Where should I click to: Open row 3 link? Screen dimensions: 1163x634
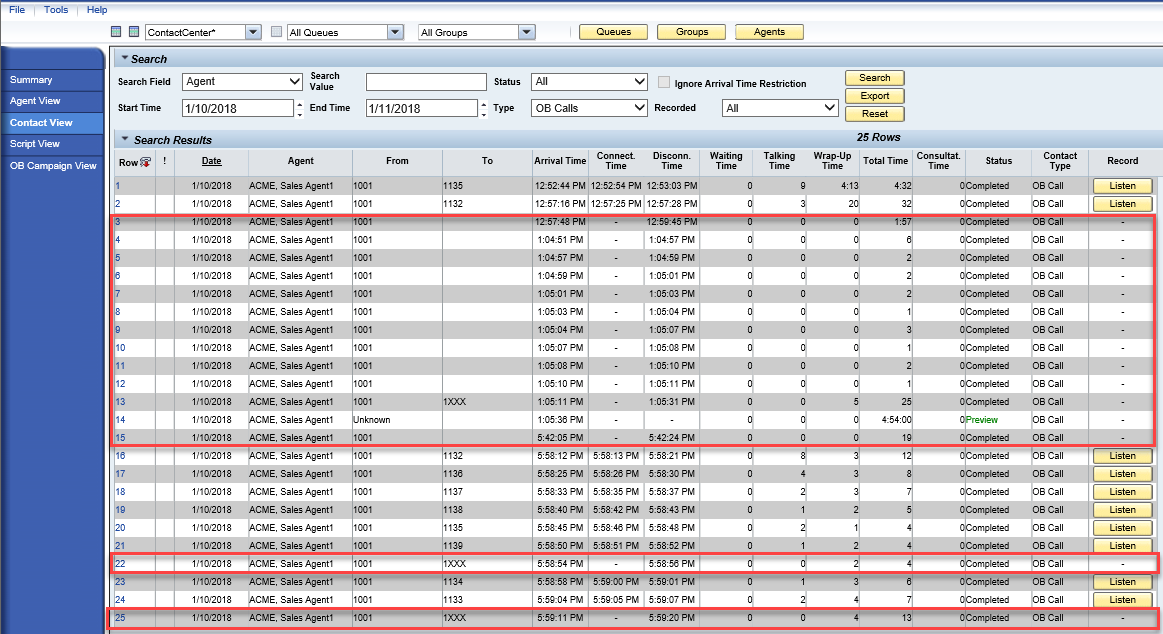click(x=117, y=222)
